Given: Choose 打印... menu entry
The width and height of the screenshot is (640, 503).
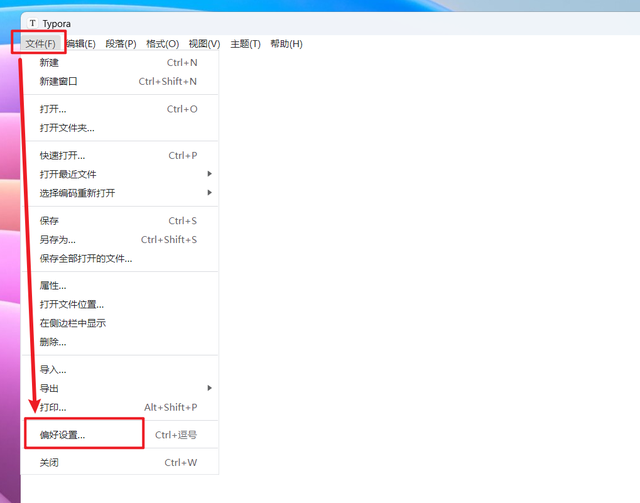Looking at the screenshot, I should point(120,407).
